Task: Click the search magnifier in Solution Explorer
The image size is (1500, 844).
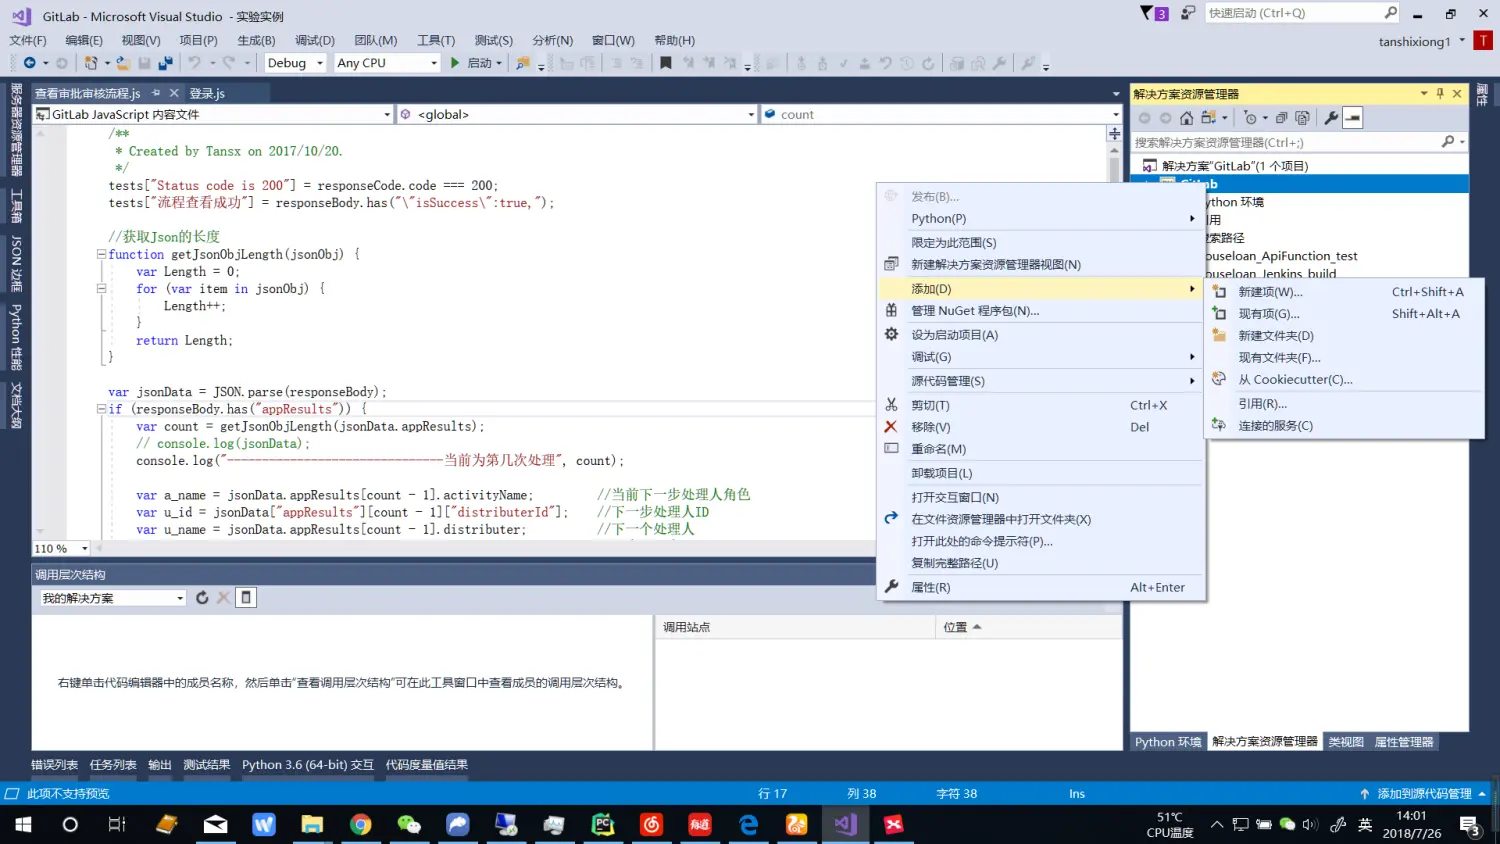Action: pos(1447,142)
